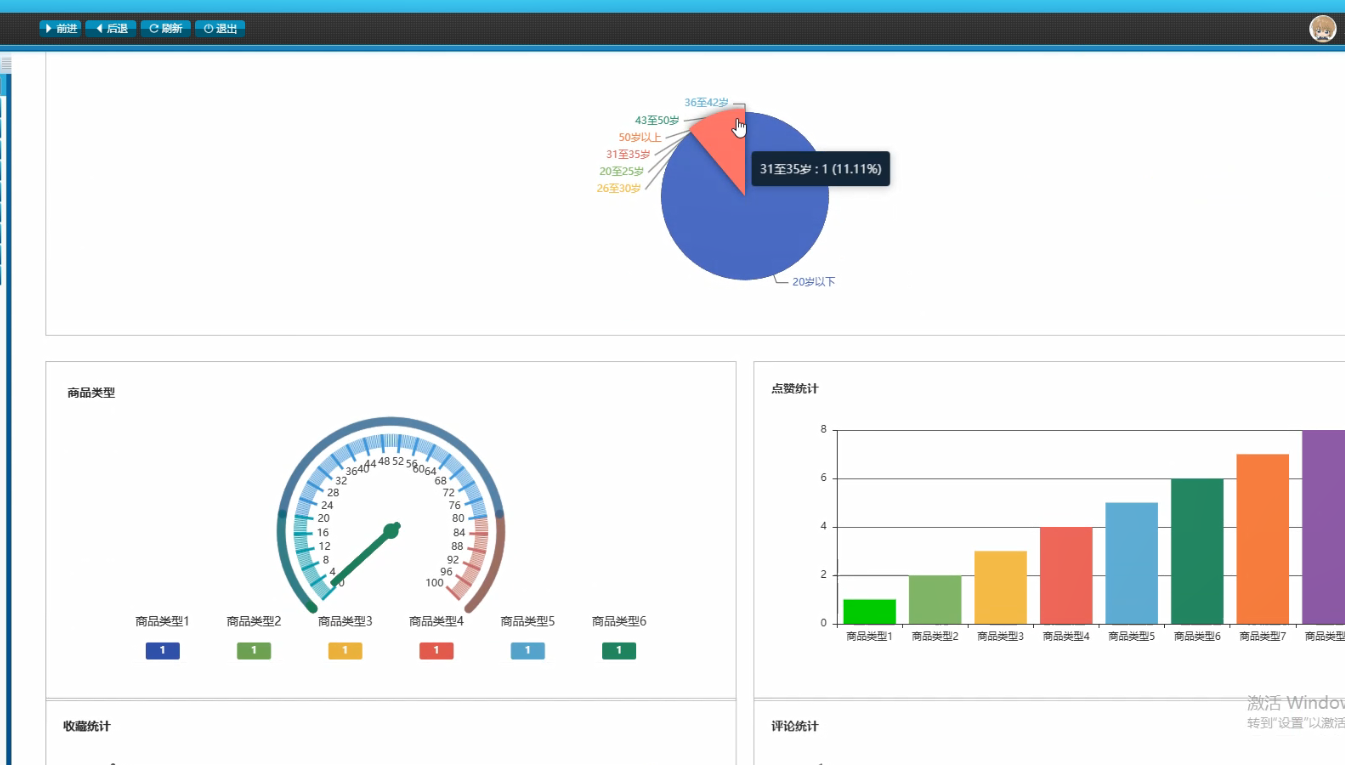This screenshot has height=765, width=1345.
Task: Click the blue swatch under 商品类型1
Action: click(162, 651)
